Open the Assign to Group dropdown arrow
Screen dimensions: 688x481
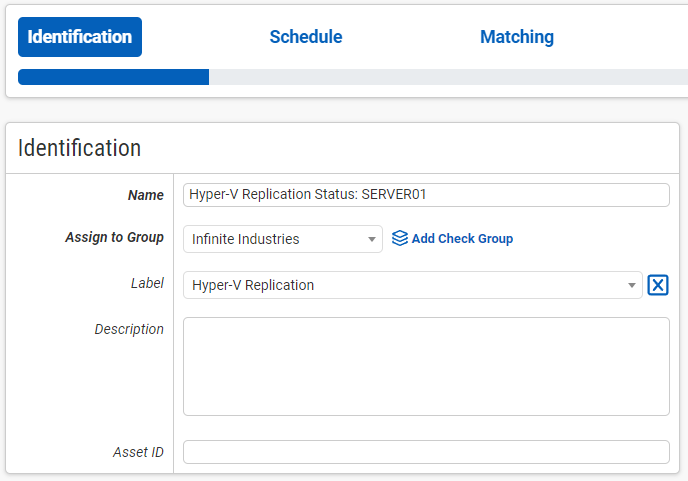[x=372, y=240]
